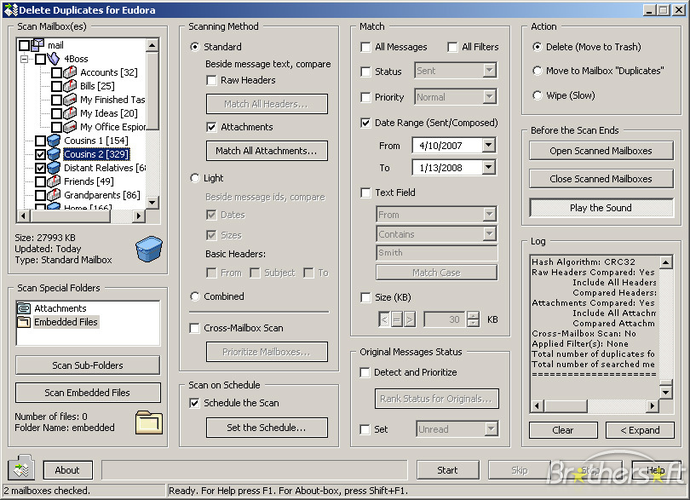Click the 4Boss folder icon

coord(54,58)
